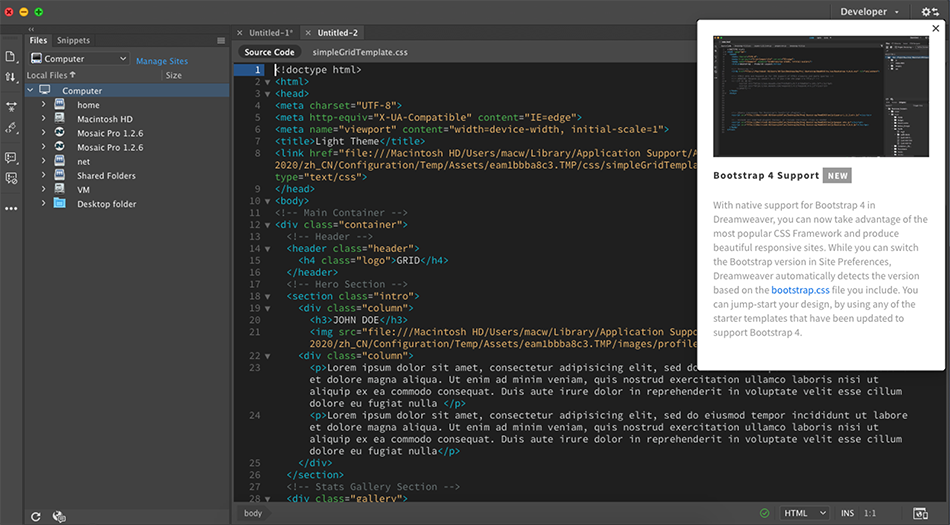The image size is (950, 525).
Task: Click the Expand All code icon
Action: pos(11,107)
